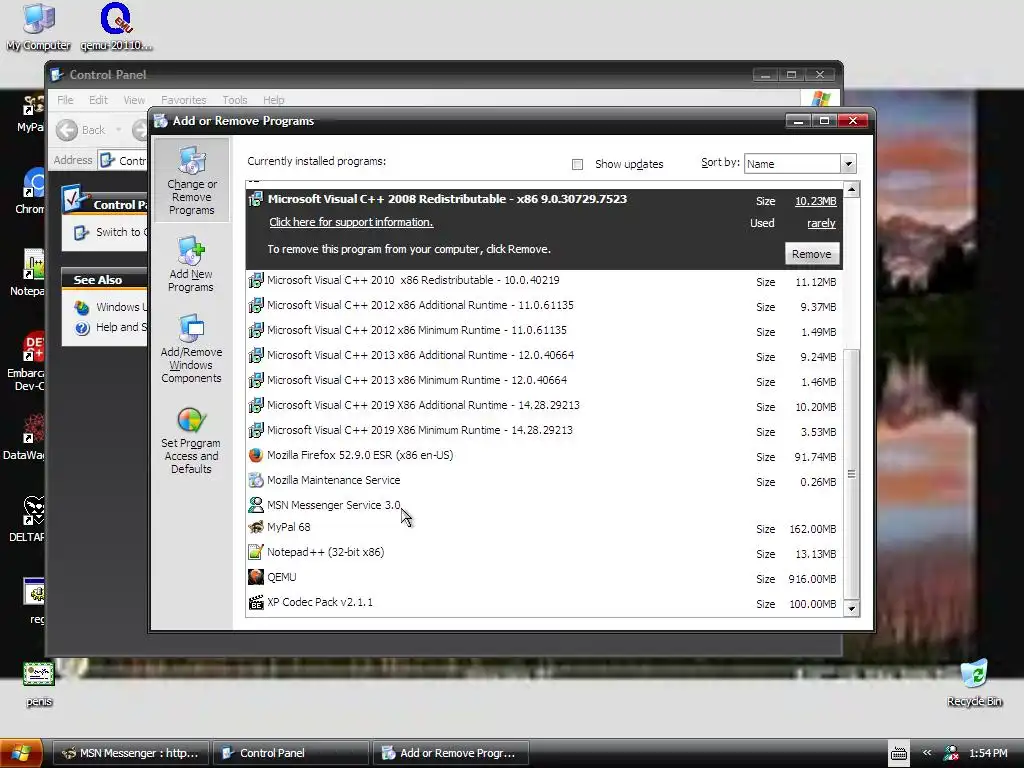This screenshot has height=768, width=1024.
Task: Select Microsoft Visual C++ 2013 x86 Minimum Runtime row
Action: click(544, 380)
